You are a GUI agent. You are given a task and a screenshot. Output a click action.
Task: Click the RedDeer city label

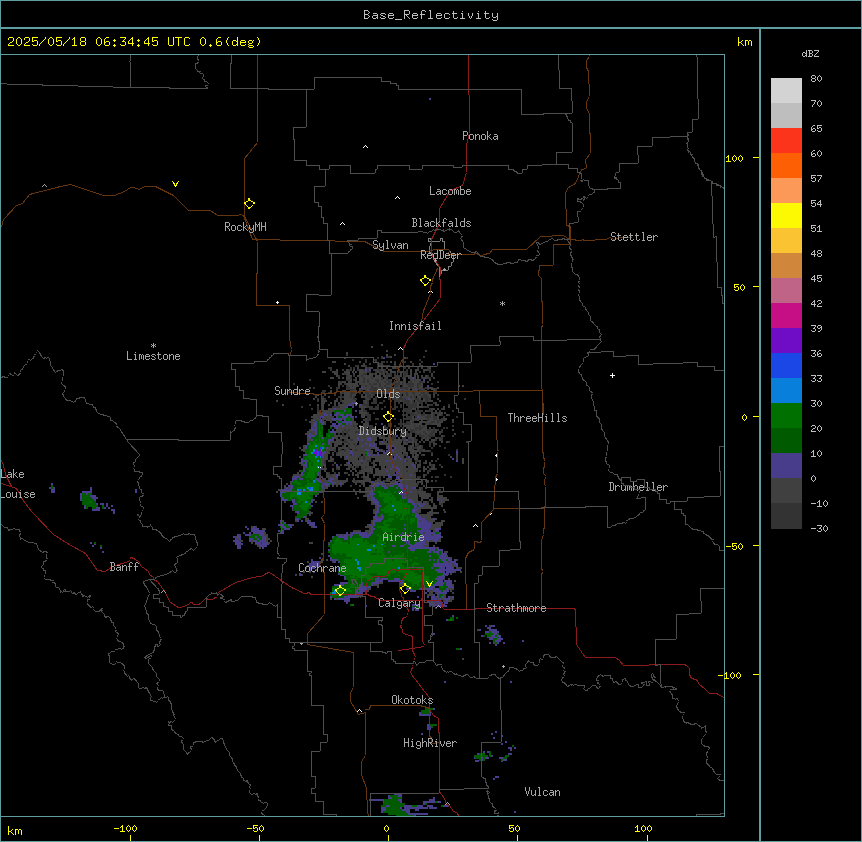pyautogui.click(x=440, y=255)
